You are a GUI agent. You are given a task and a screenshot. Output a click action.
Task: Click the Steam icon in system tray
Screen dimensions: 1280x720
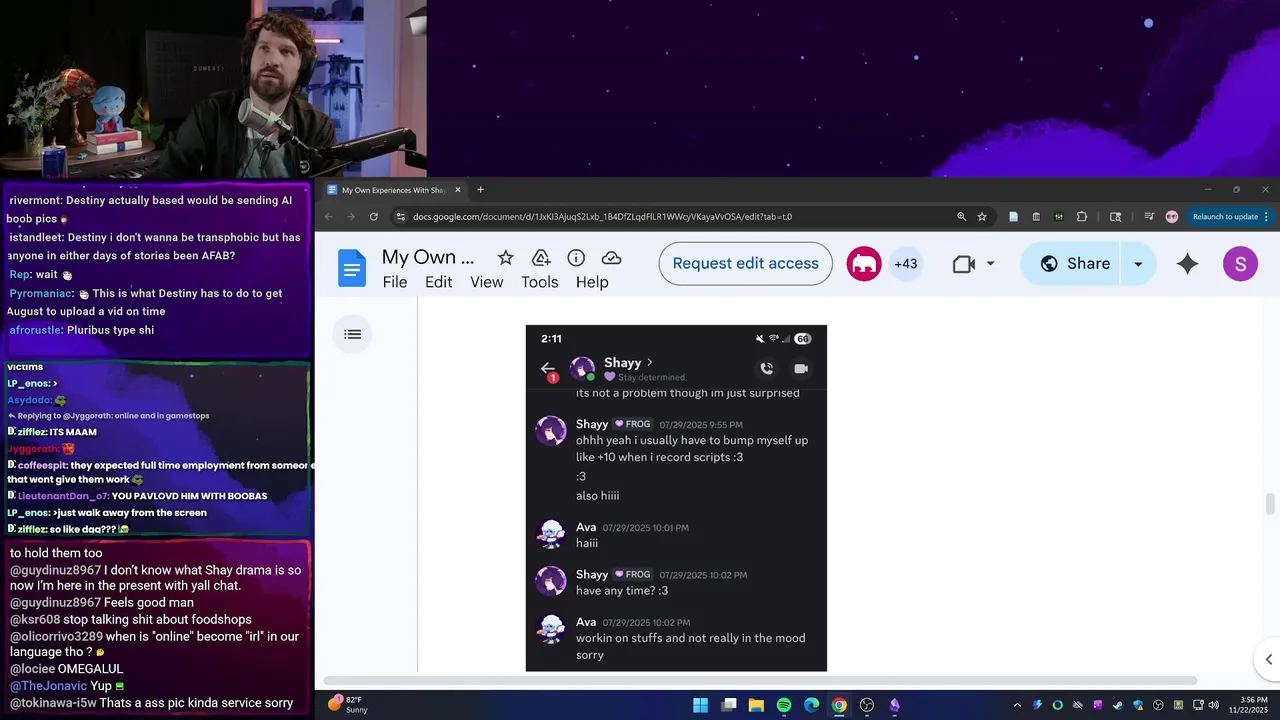1117,705
